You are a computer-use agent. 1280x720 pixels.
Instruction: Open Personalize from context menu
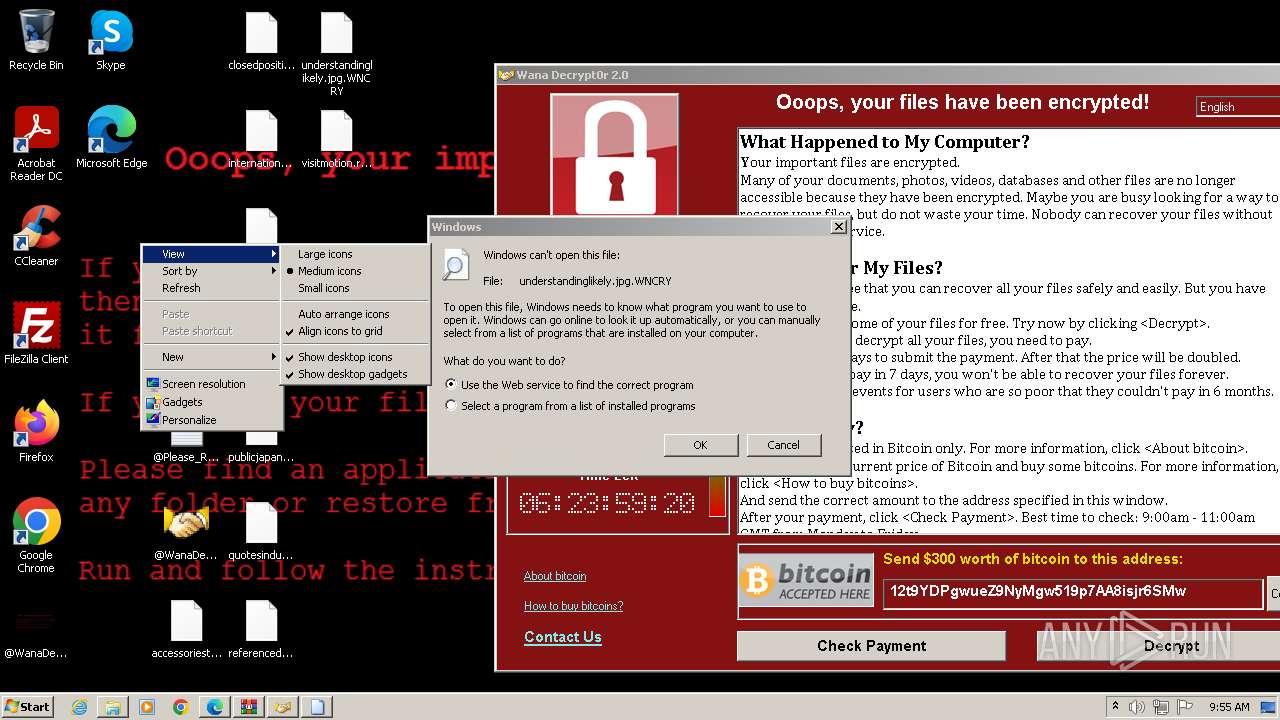tap(211, 420)
